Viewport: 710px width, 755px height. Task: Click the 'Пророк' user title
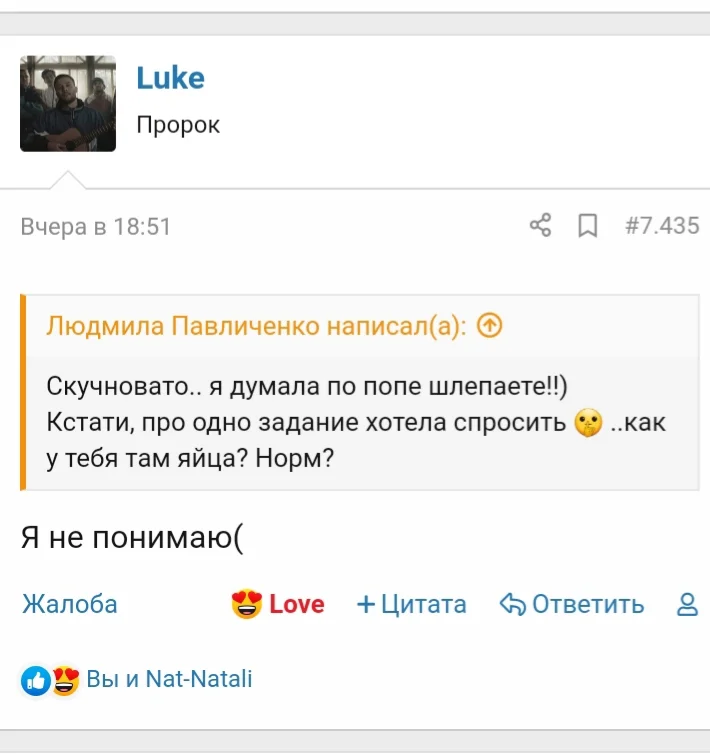click(178, 125)
